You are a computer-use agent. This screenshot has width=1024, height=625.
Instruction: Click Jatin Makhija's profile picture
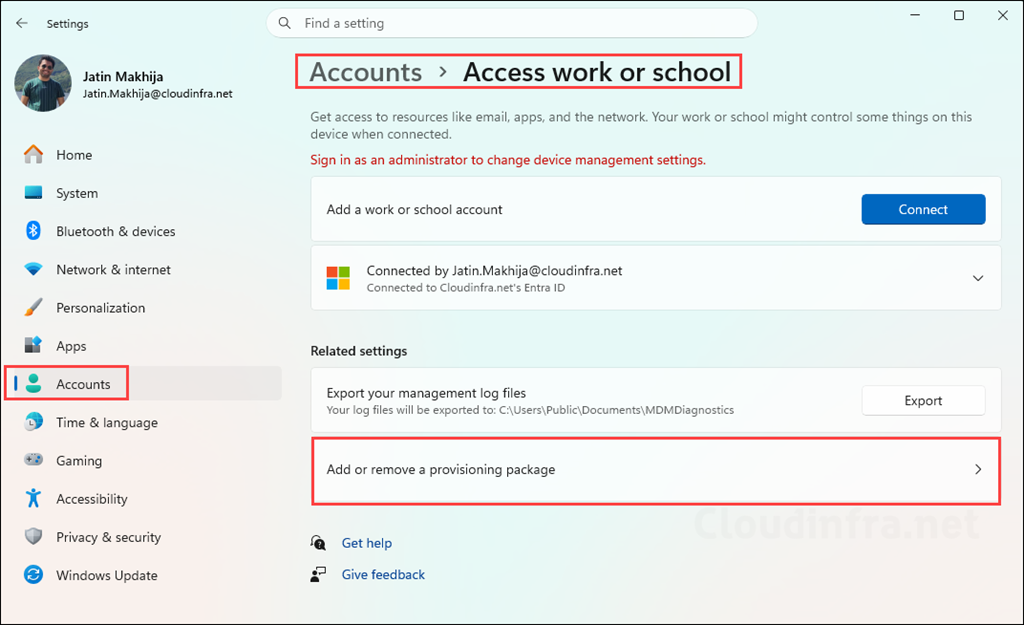43,83
